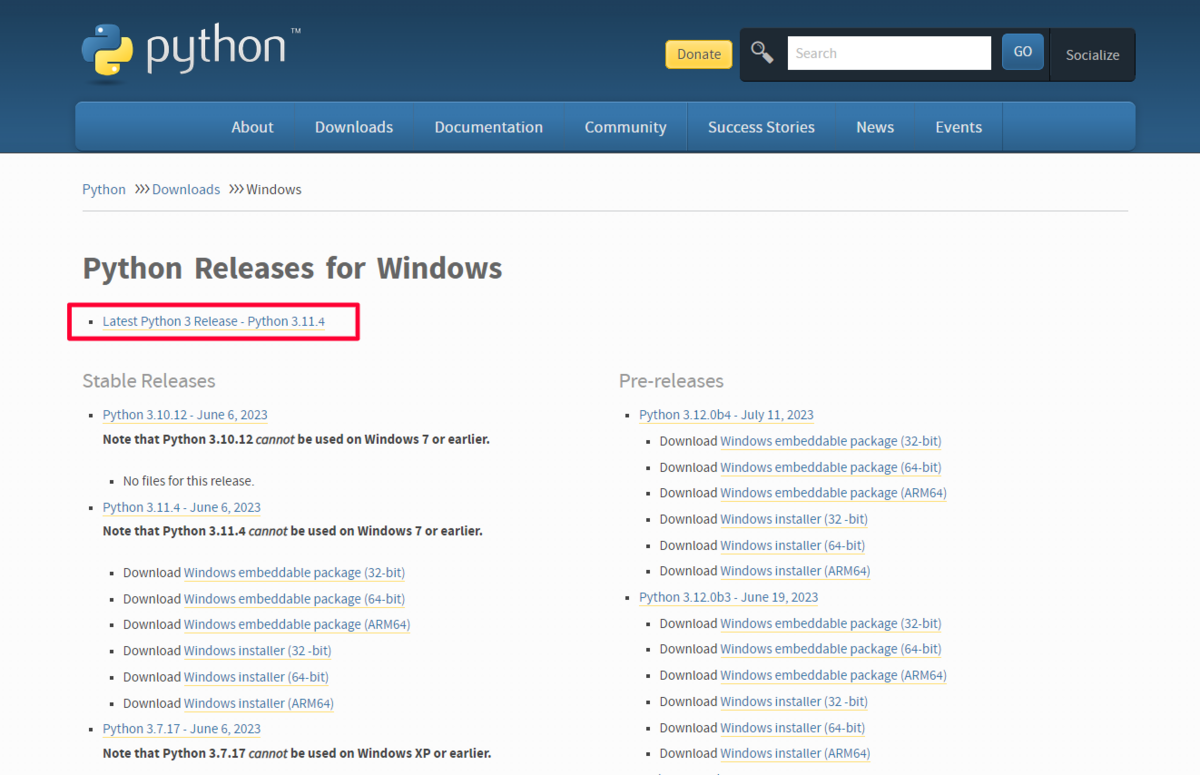This screenshot has width=1200, height=775.
Task: Open the Socialize menu
Action: (1092, 55)
